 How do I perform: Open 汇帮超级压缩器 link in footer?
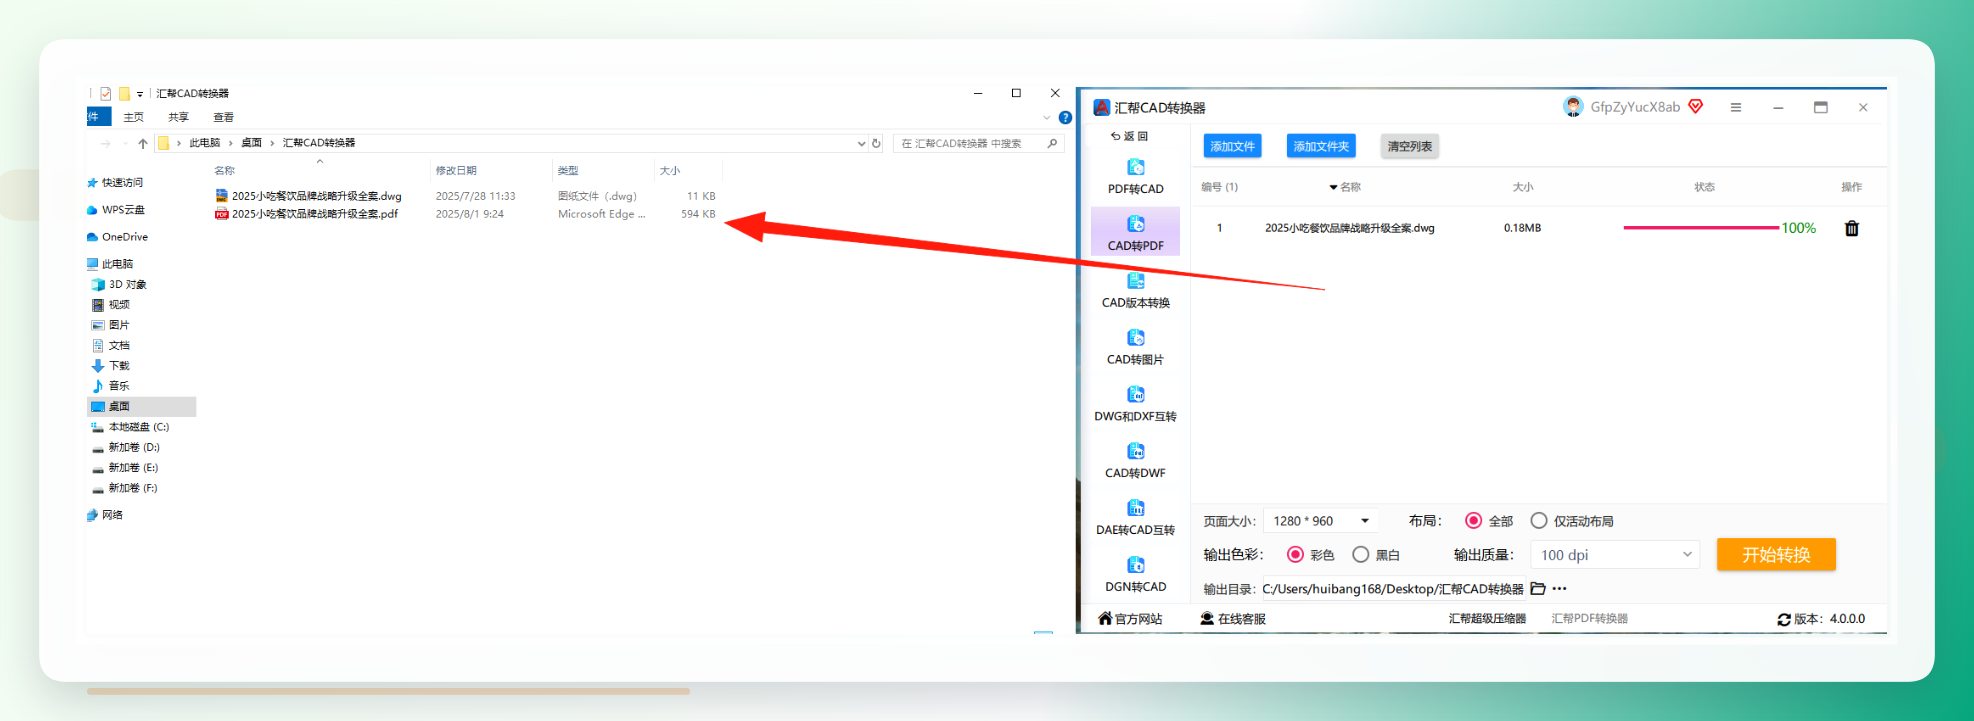click(1487, 619)
